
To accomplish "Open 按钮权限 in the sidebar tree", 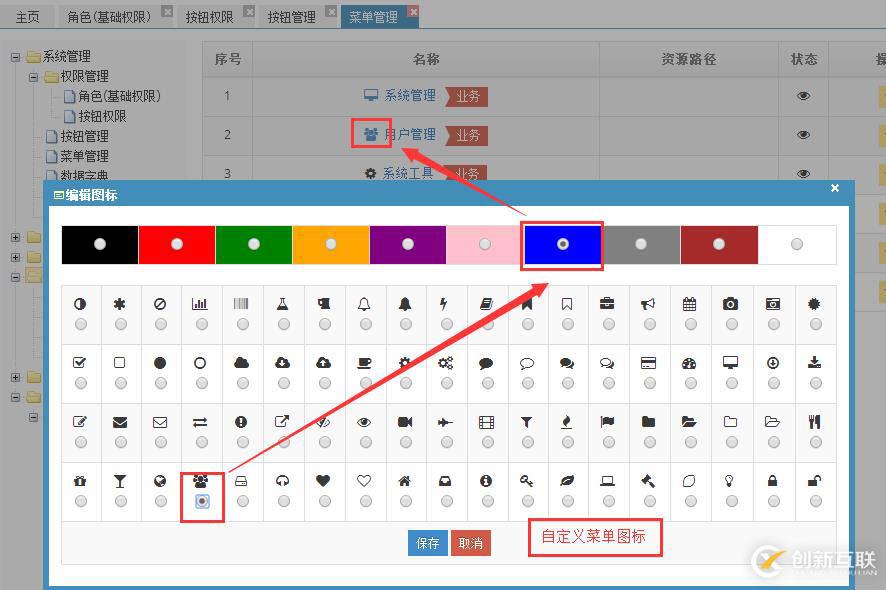I will (102, 116).
